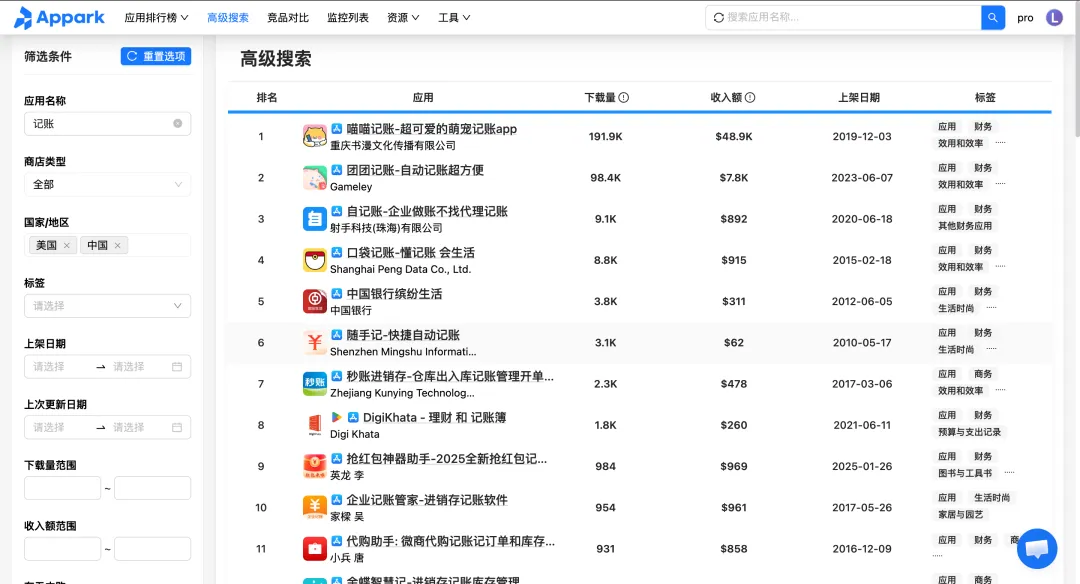Expand the 应用排行榜 menu
This screenshot has height=584, width=1080.
coord(156,17)
